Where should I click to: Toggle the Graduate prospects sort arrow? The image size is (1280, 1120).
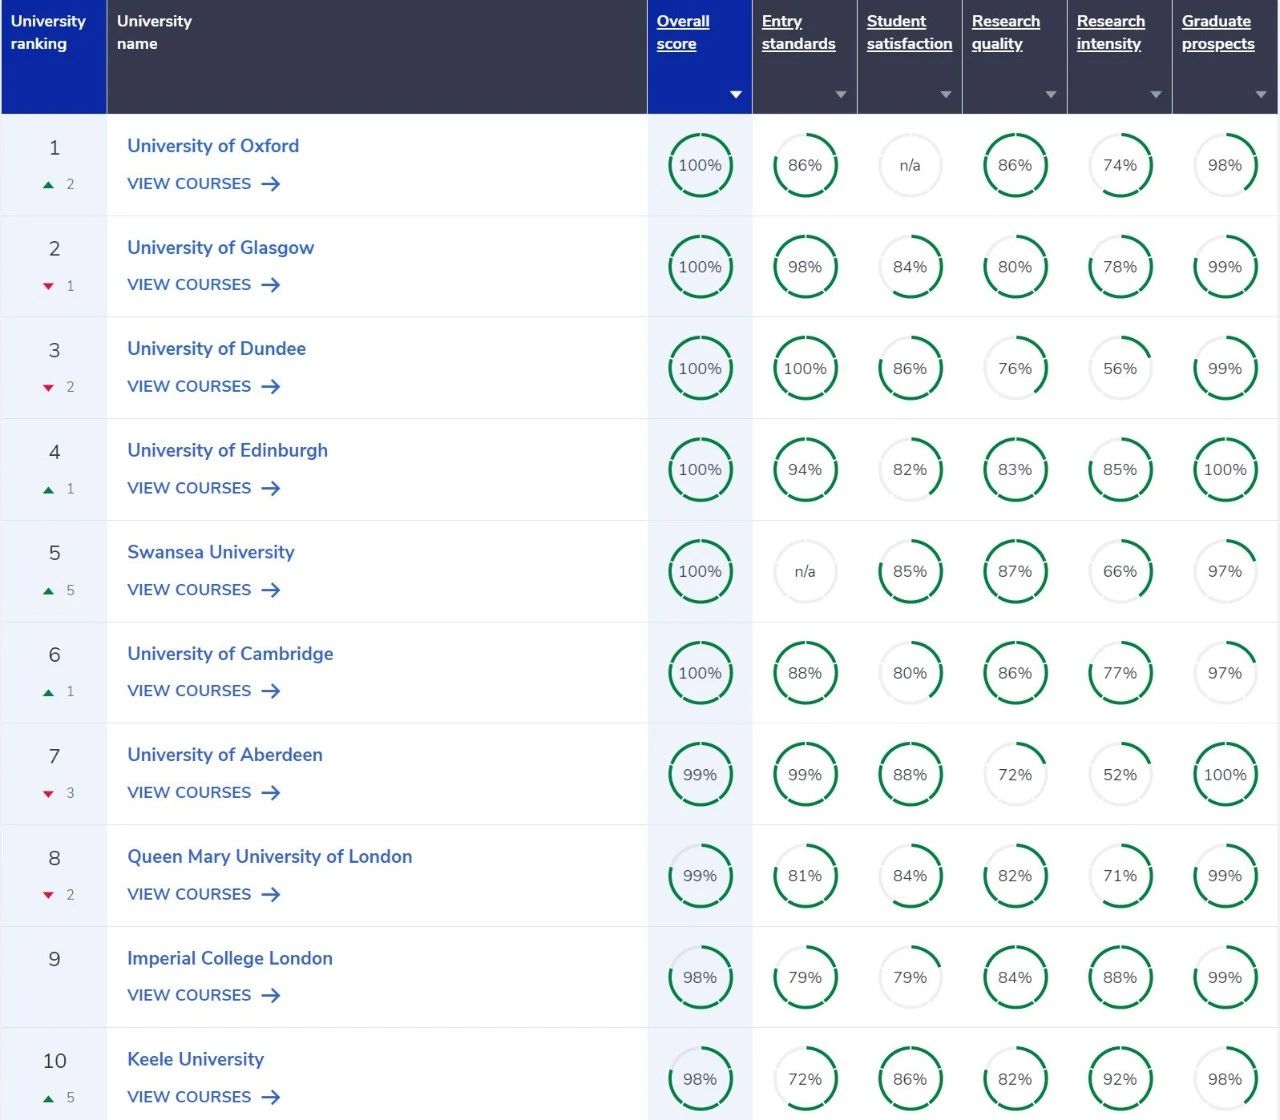pos(1261,95)
